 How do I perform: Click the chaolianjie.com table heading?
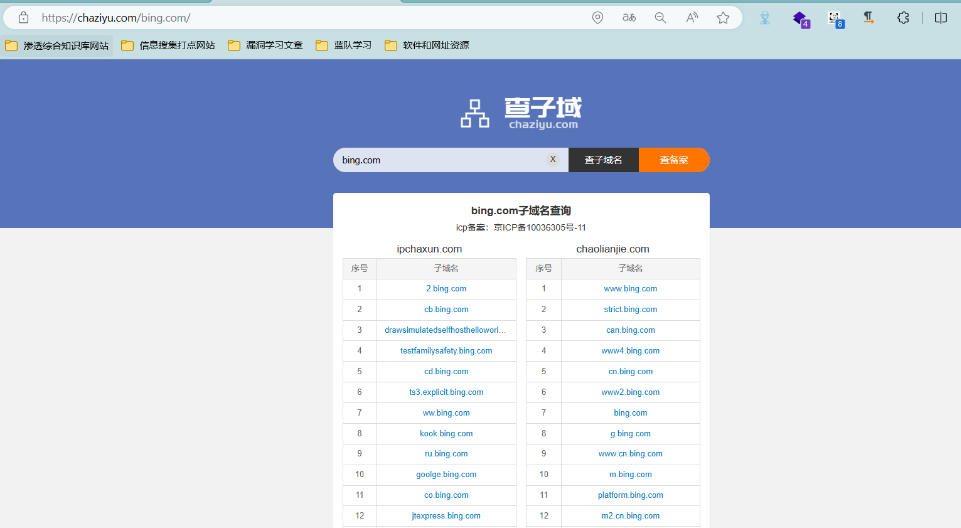click(x=612, y=249)
